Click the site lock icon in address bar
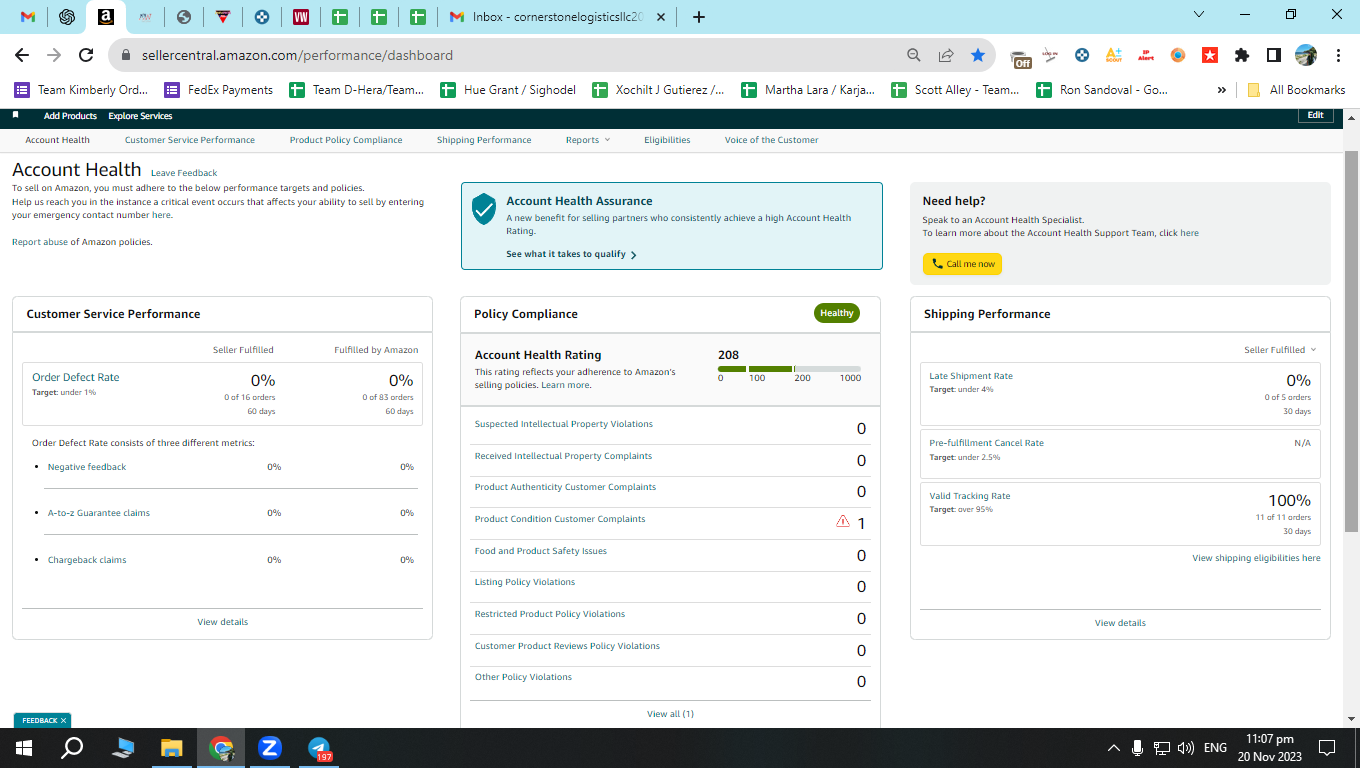 pos(126,55)
